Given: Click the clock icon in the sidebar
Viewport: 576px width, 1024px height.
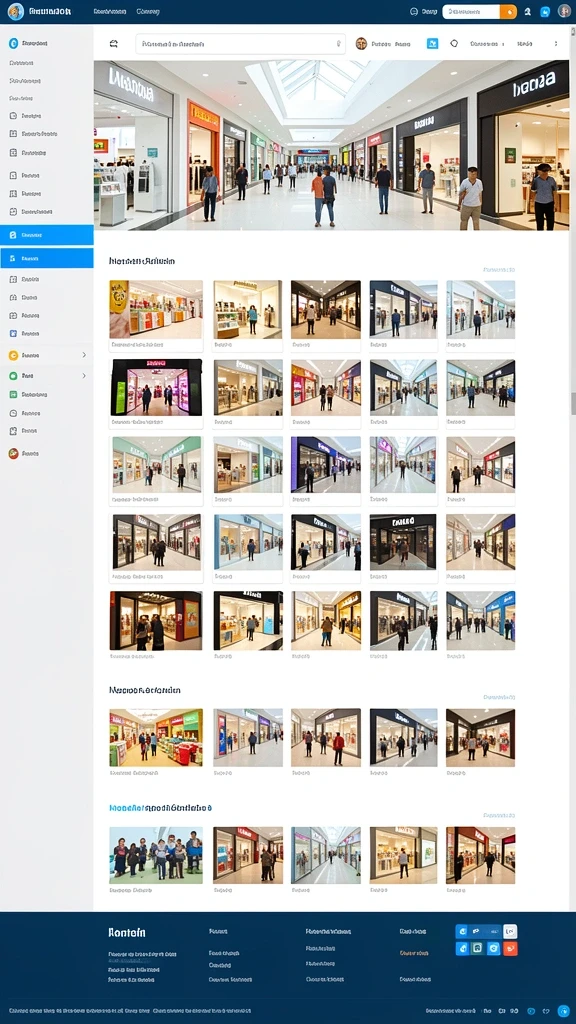Looking at the screenshot, I should pos(13,413).
